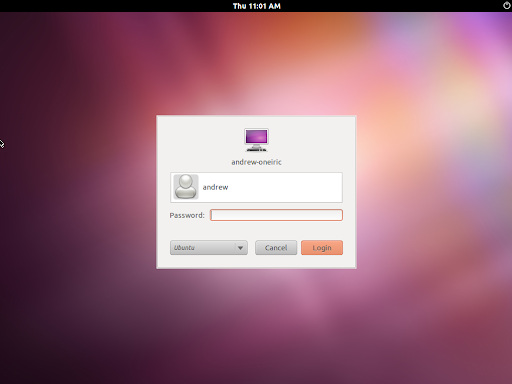Viewport: 512px width, 384px height.
Task: Click the Thu 11:01 AM clock
Action: (x=257, y=6)
